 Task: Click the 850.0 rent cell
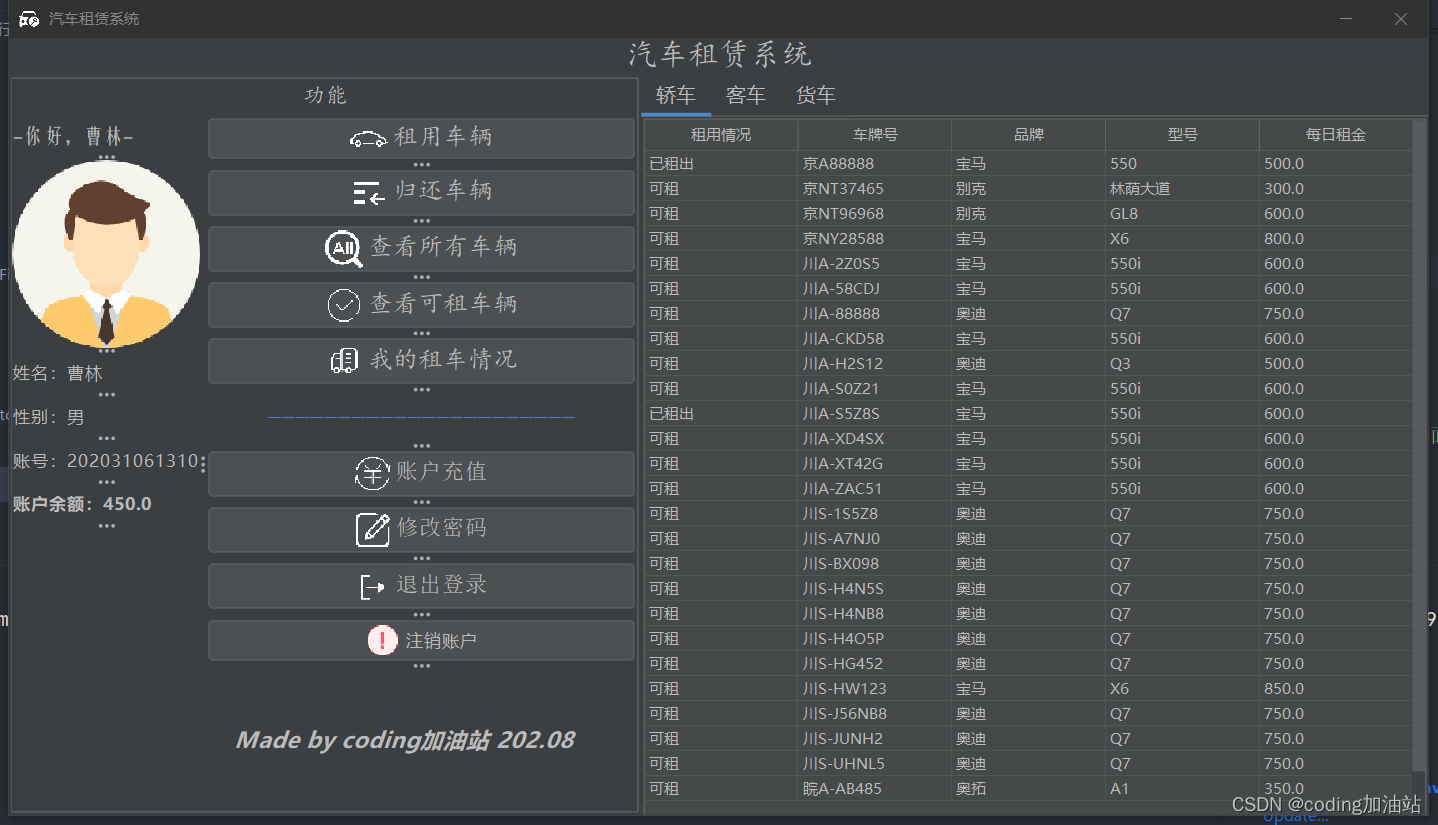click(1336, 688)
